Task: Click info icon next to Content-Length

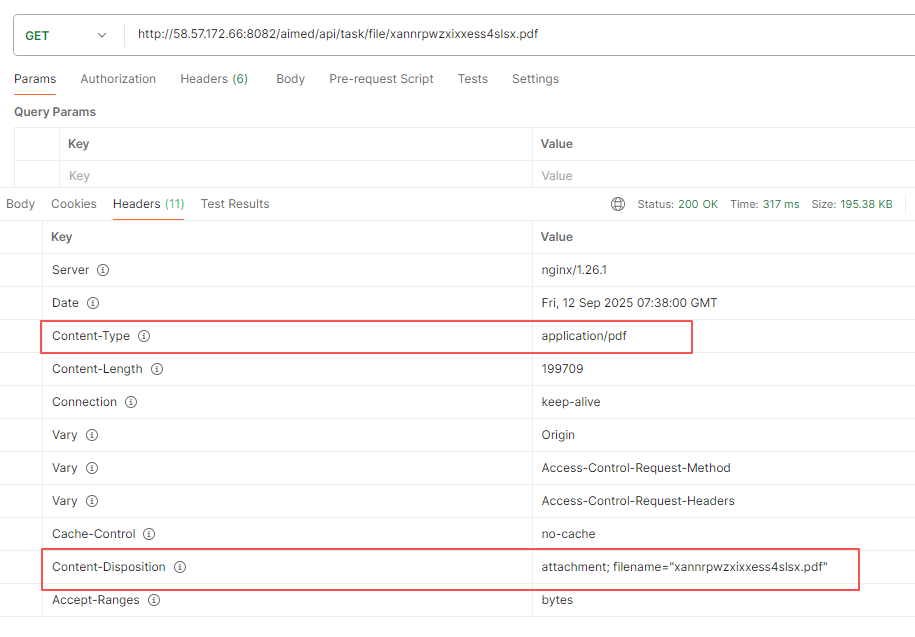Action: [x=157, y=369]
